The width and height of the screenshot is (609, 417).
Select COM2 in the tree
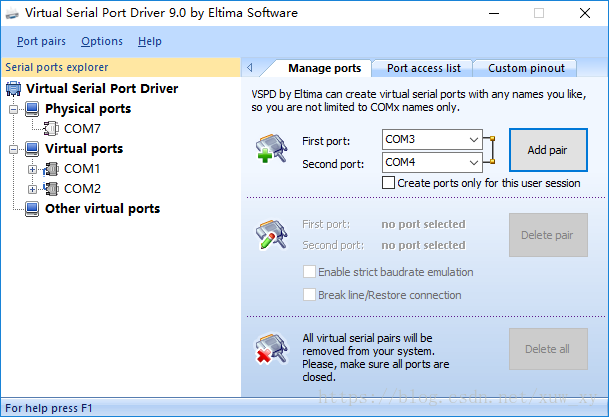coord(82,189)
